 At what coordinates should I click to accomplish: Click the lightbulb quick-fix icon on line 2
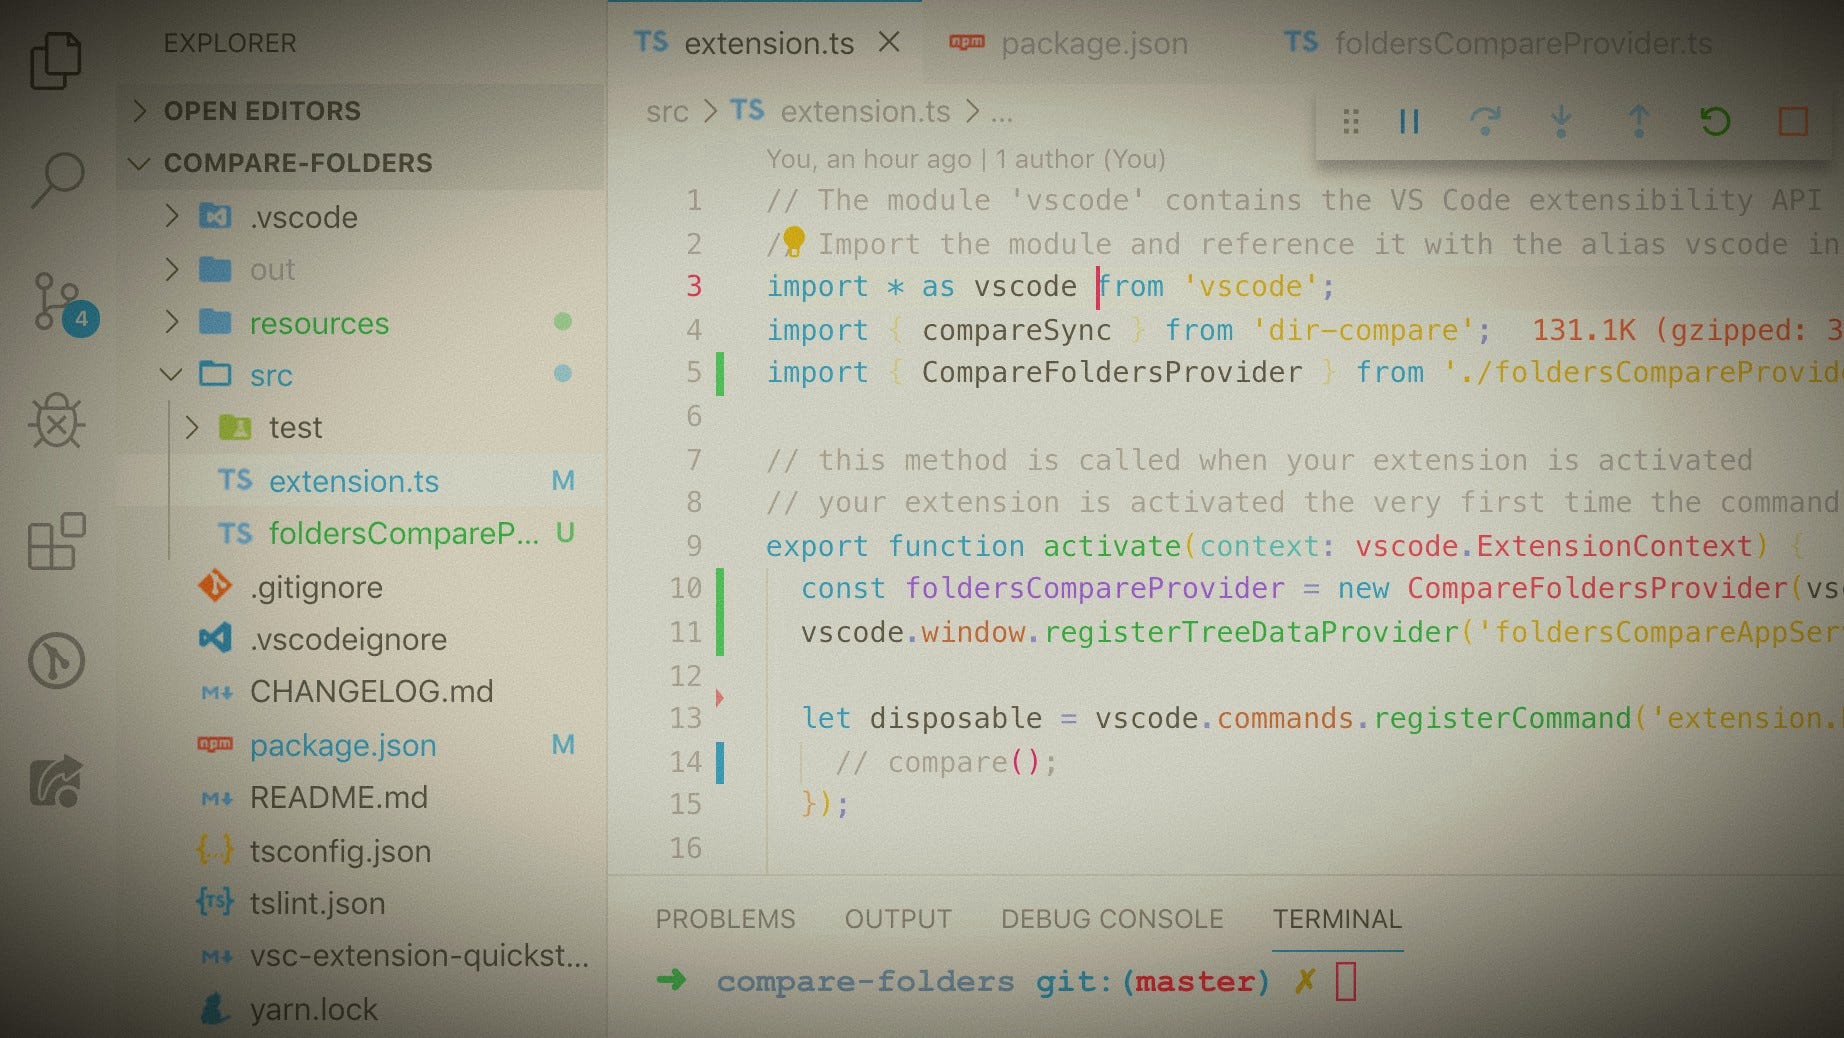point(793,241)
